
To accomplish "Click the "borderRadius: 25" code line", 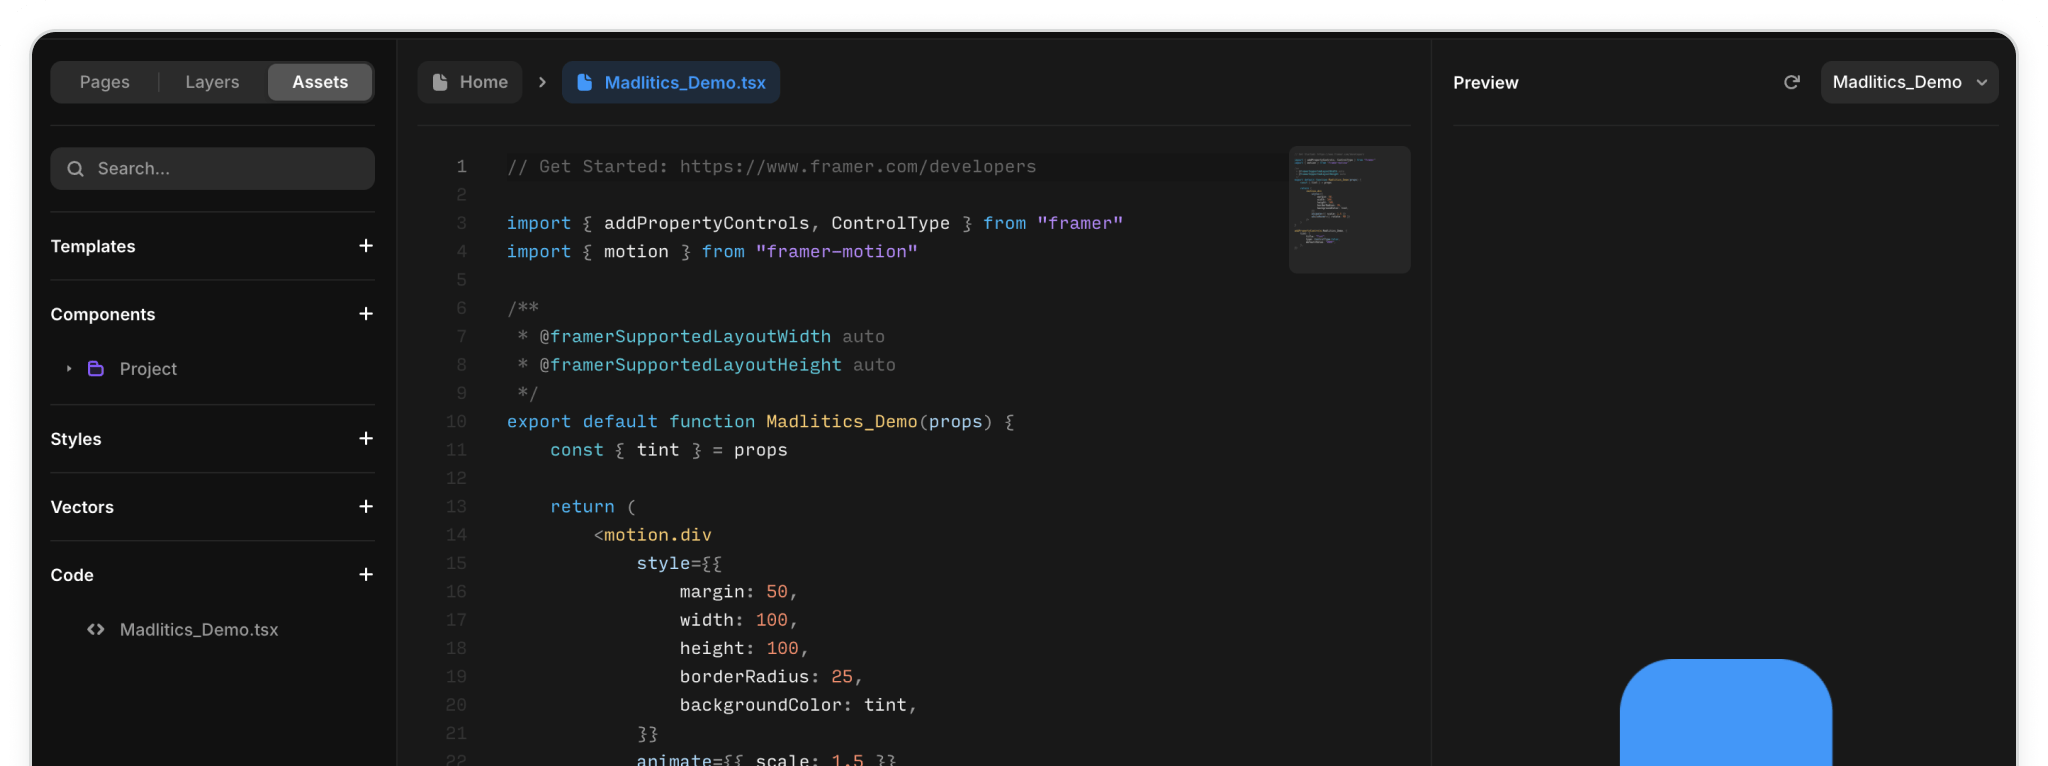I will click(x=771, y=677).
